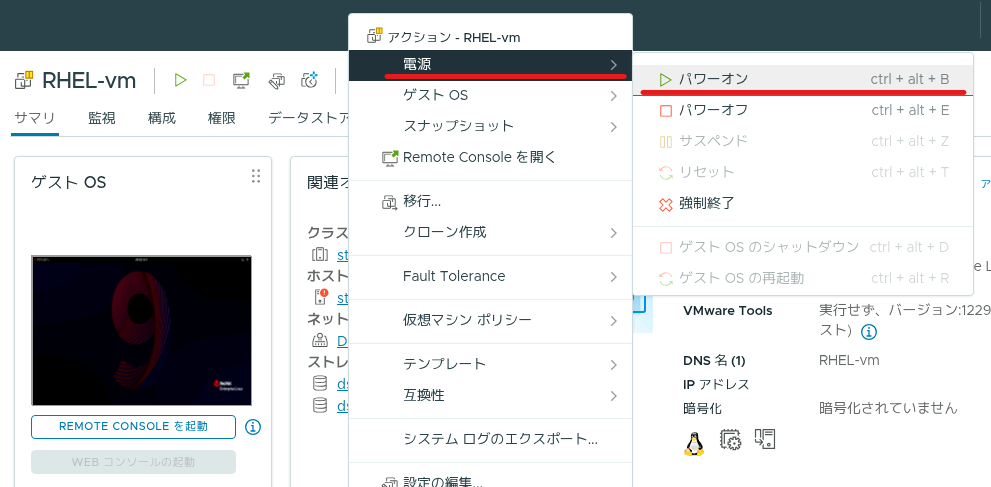The width and height of the screenshot is (991, 487).
Task: Open the cluster link in related objects
Action: click(343, 255)
